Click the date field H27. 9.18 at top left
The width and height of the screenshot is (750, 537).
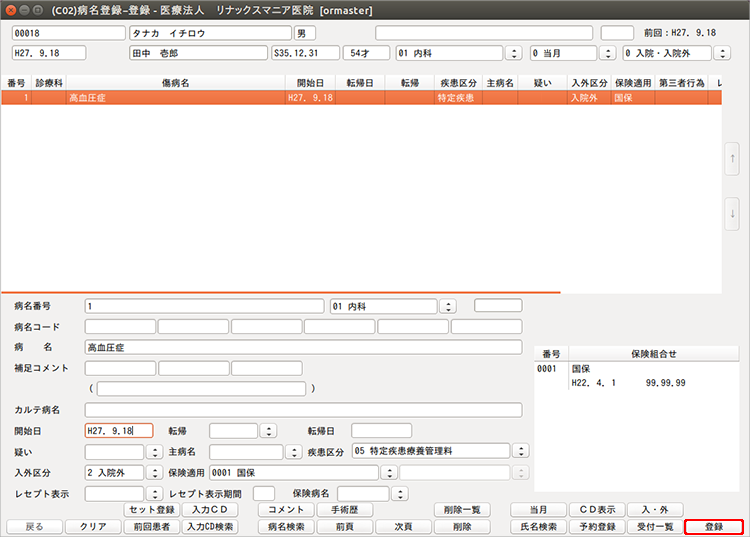(49, 53)
